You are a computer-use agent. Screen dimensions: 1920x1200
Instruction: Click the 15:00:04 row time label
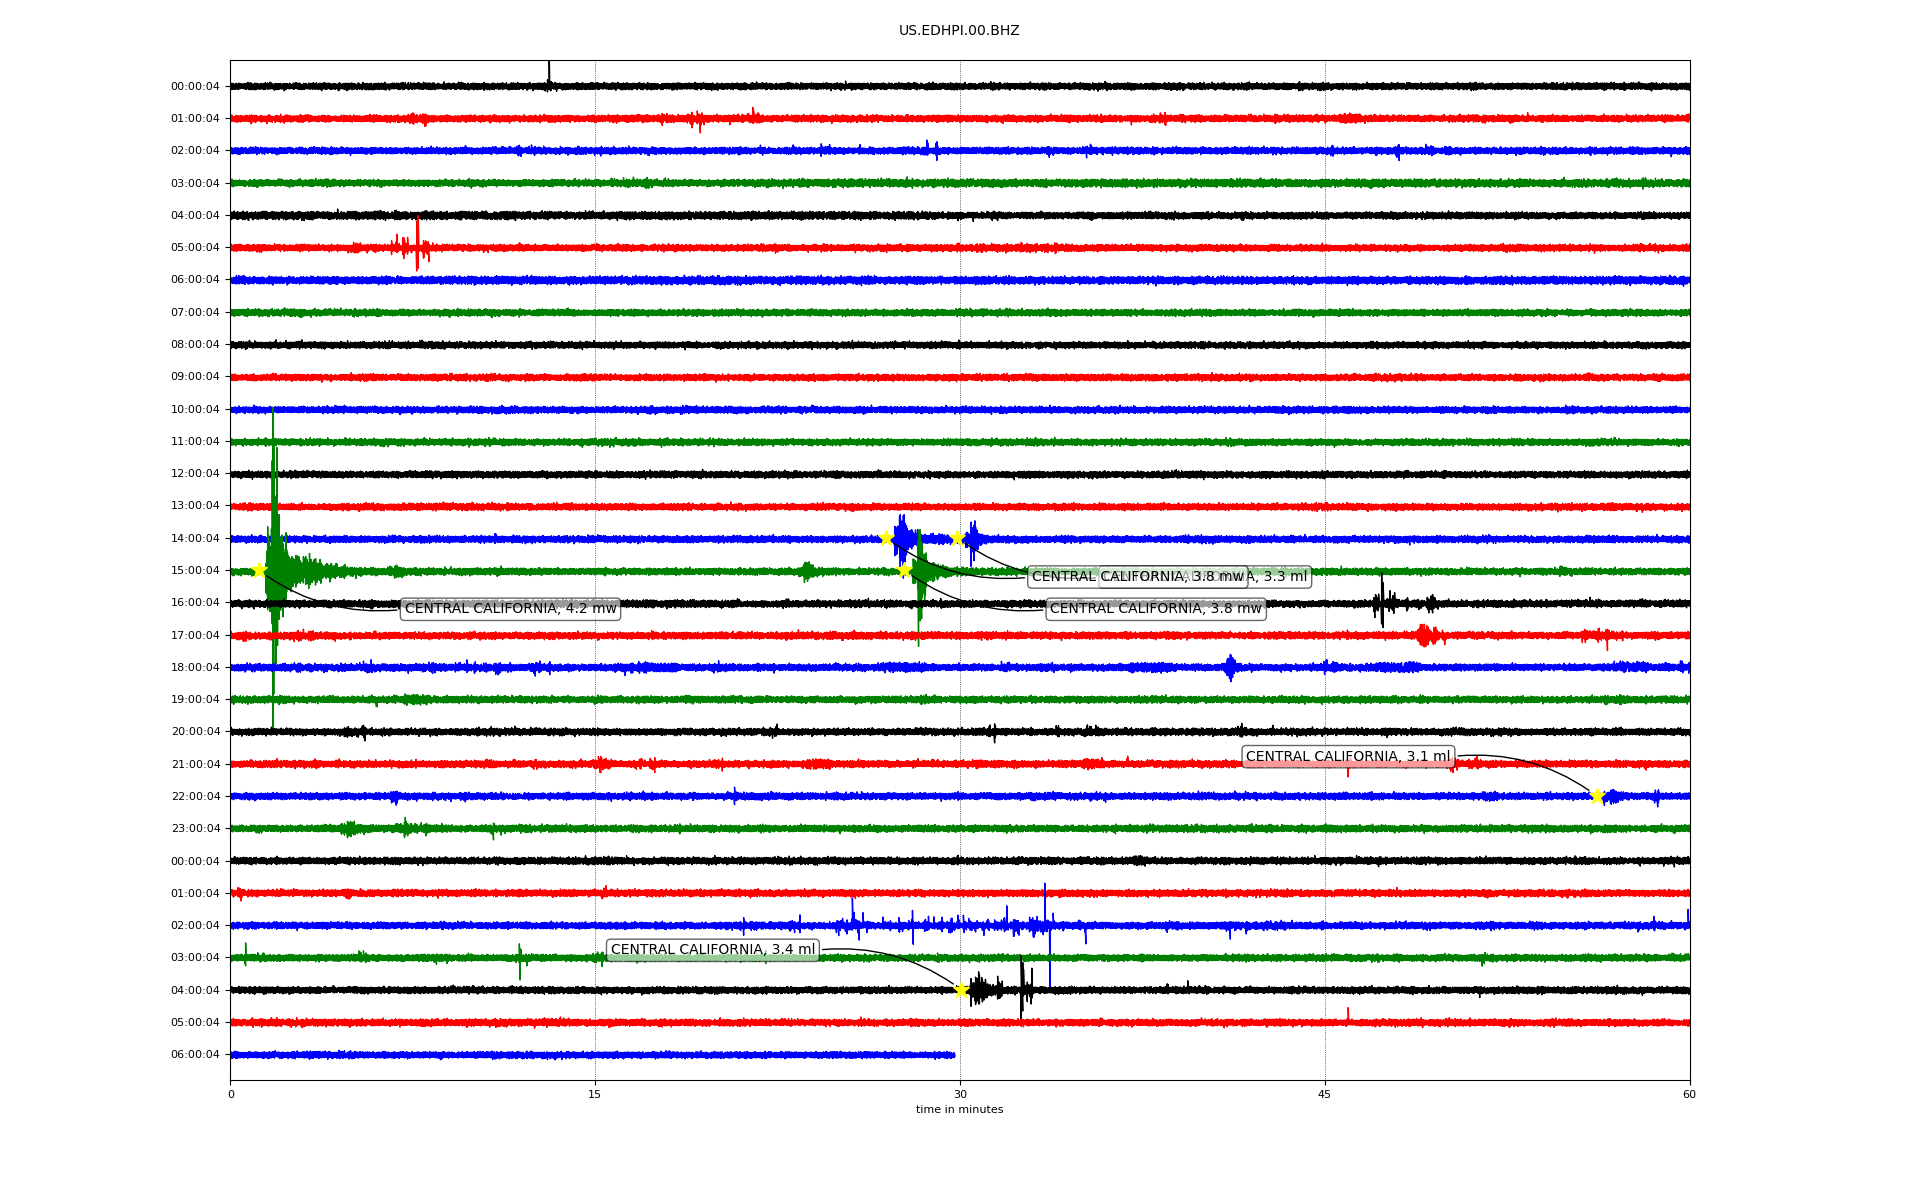(195, 571)
